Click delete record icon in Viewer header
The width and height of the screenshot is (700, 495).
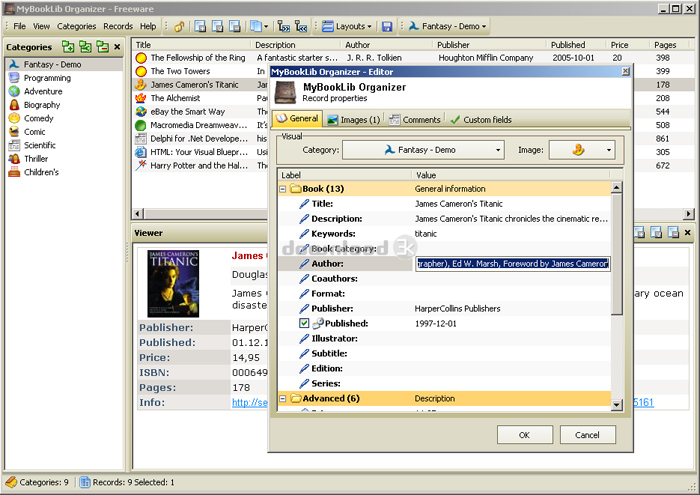[x=673, y=232]
